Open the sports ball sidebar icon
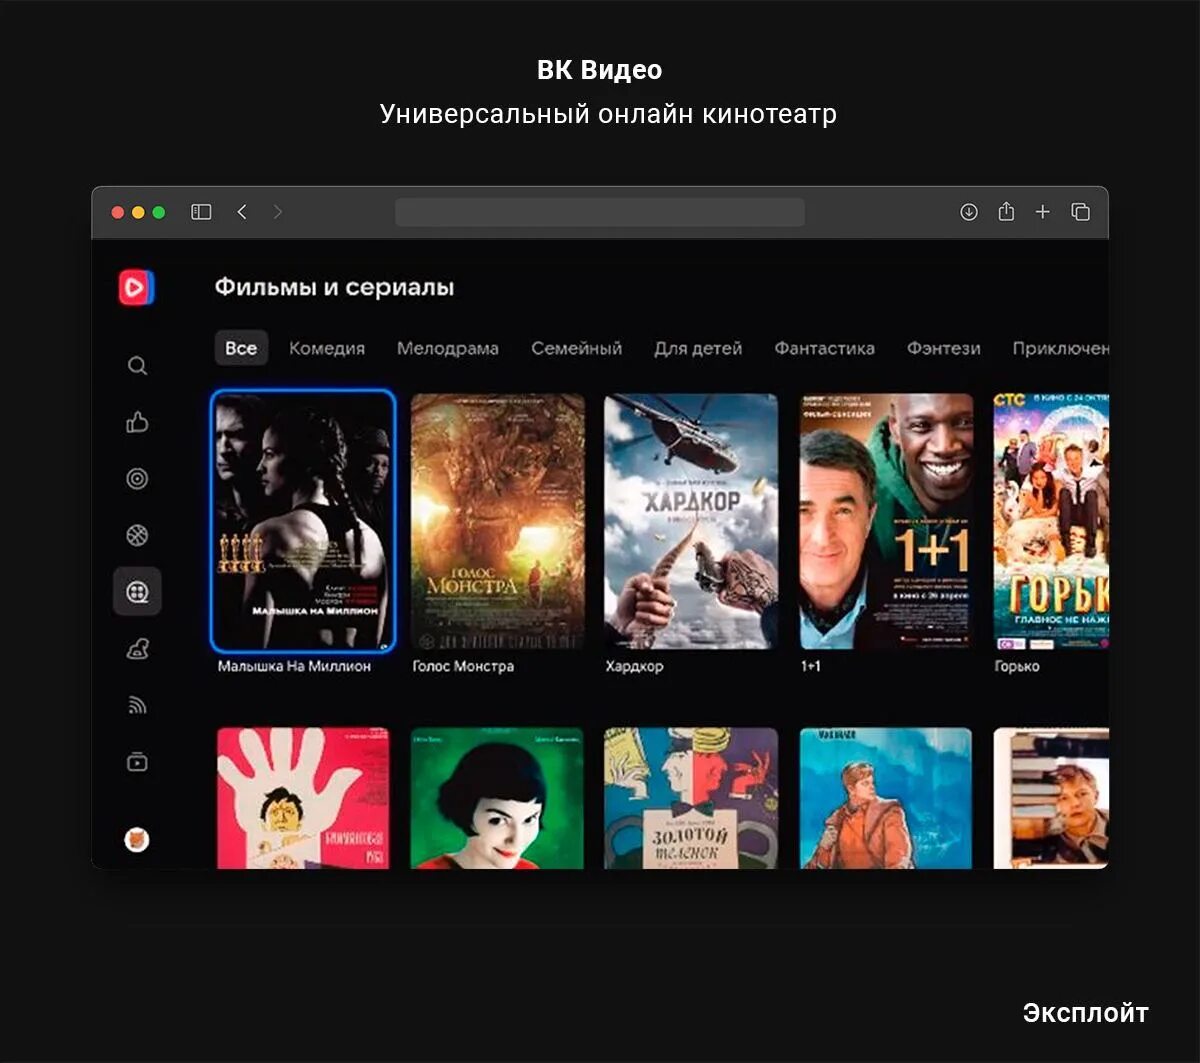 tap(138, 535)
